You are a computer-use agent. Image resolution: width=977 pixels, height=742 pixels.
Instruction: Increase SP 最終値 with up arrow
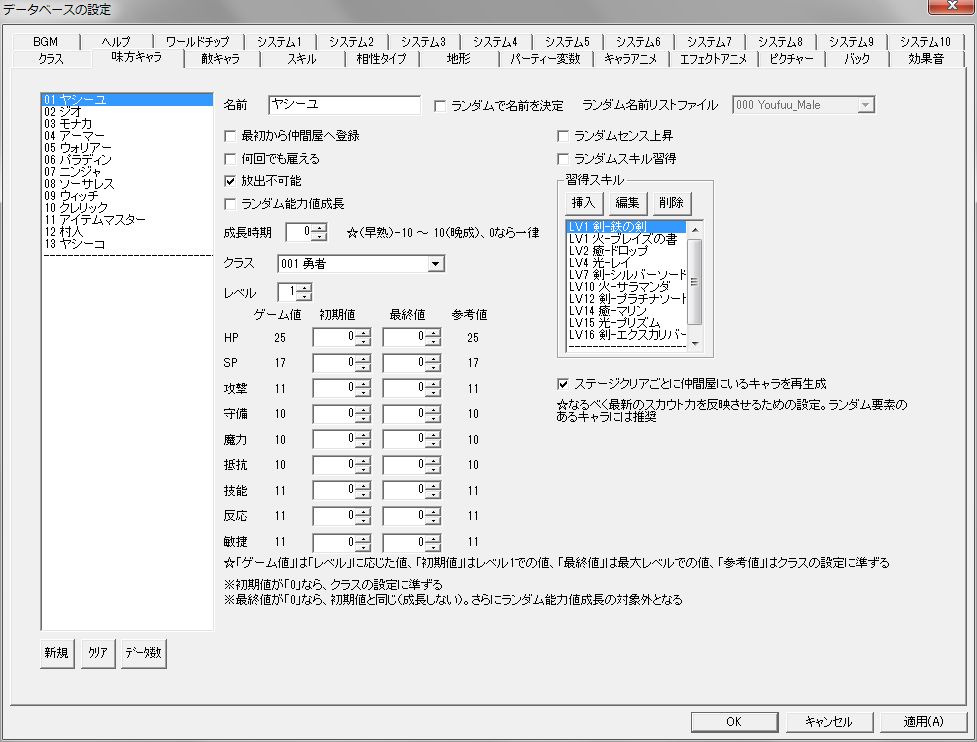click(x=434, y=358)
